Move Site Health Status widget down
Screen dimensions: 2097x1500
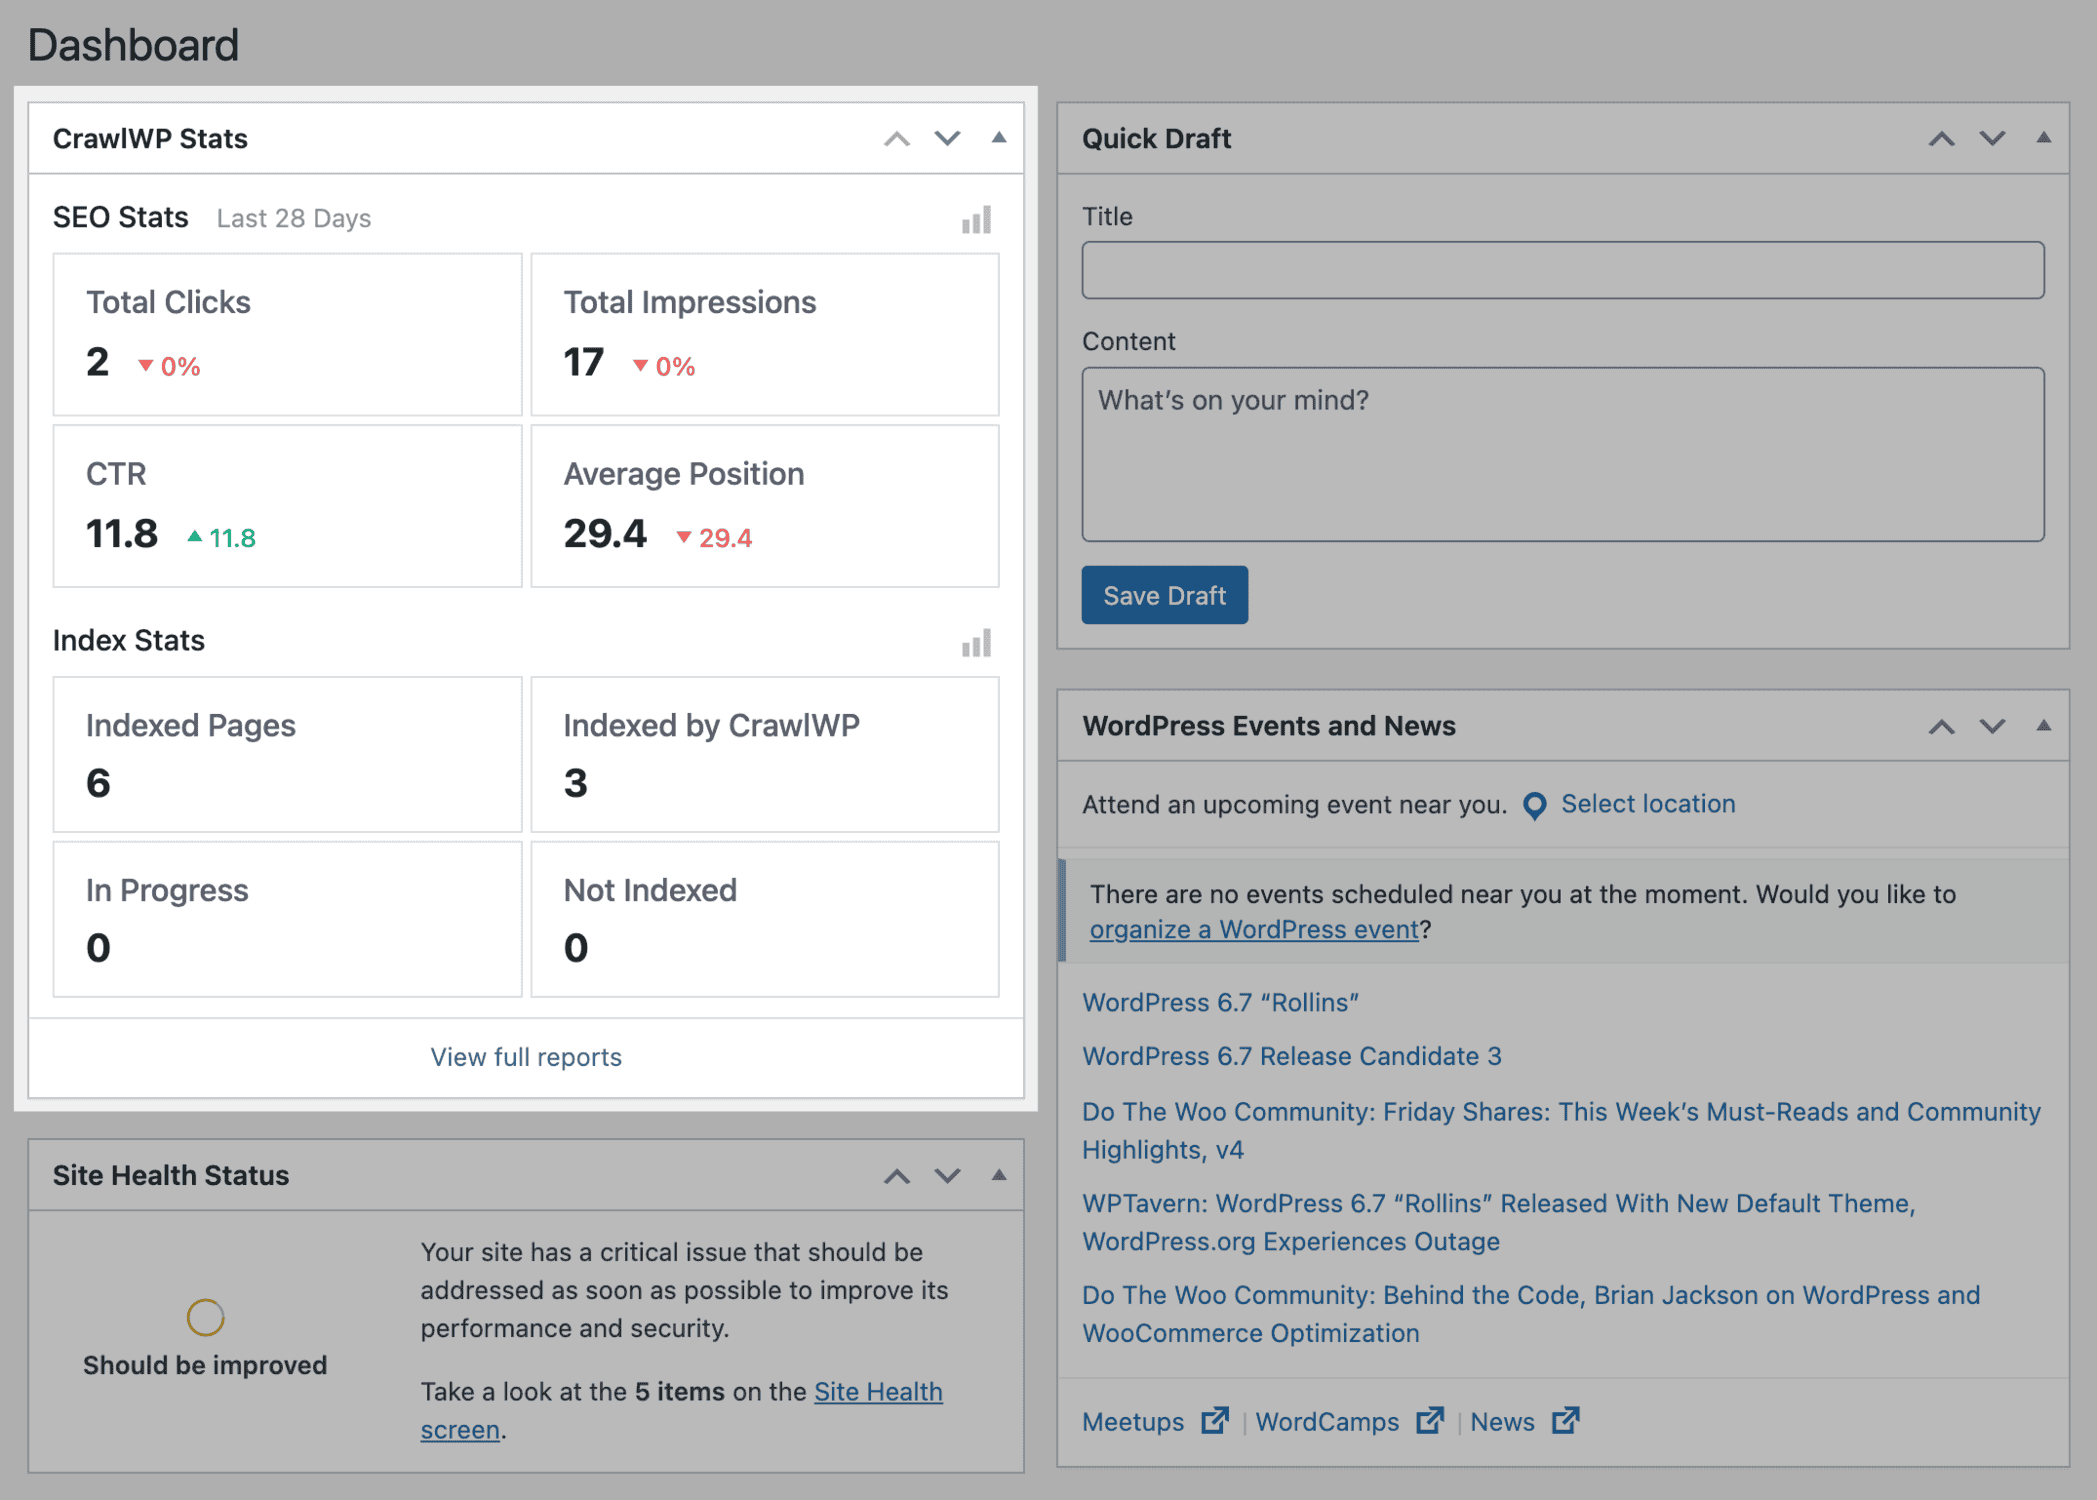tap(947, 1176)
